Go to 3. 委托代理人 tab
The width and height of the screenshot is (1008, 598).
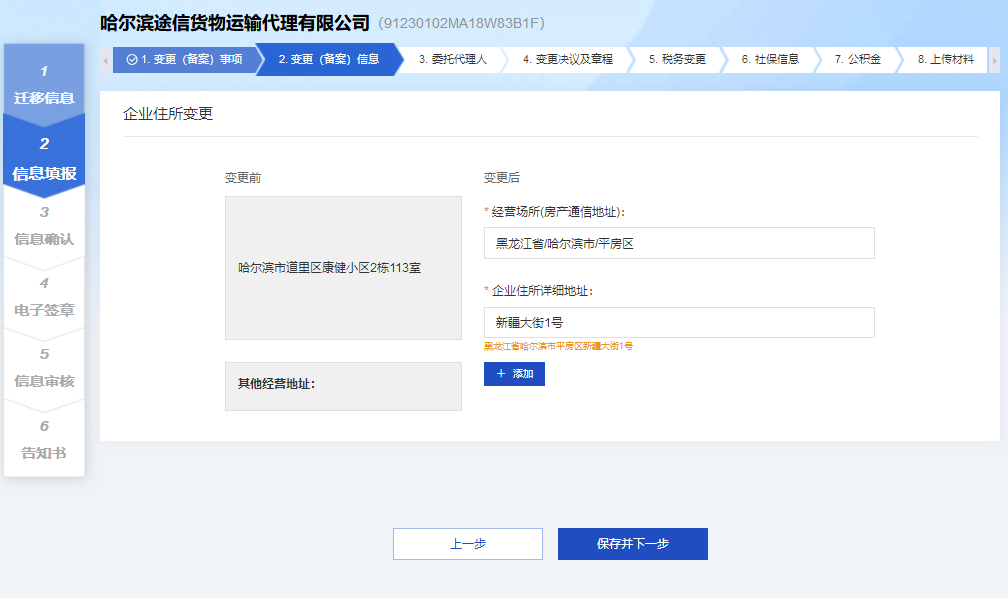pyautogui.click(x=452, y=60)
